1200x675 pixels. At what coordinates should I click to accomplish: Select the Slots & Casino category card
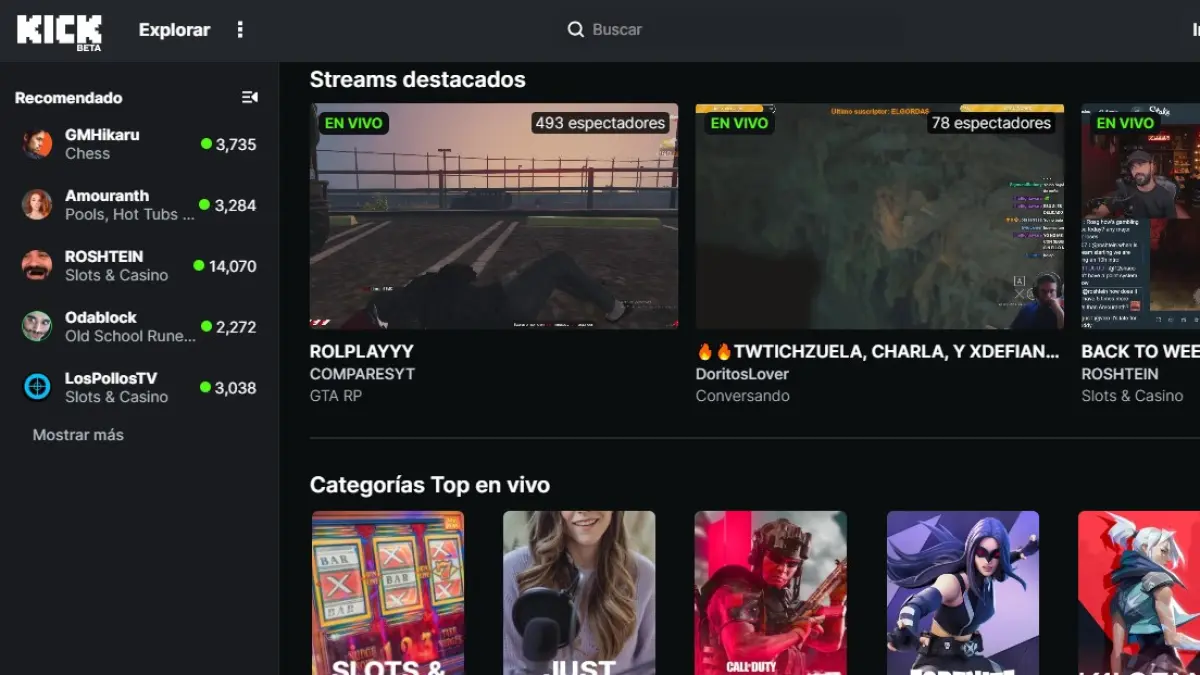tap(388, 593)
